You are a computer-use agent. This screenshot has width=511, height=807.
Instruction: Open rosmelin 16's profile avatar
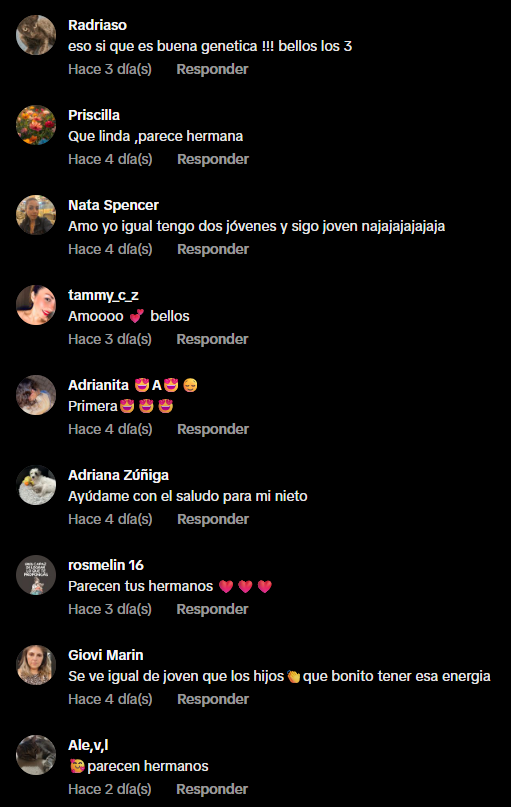36,575
